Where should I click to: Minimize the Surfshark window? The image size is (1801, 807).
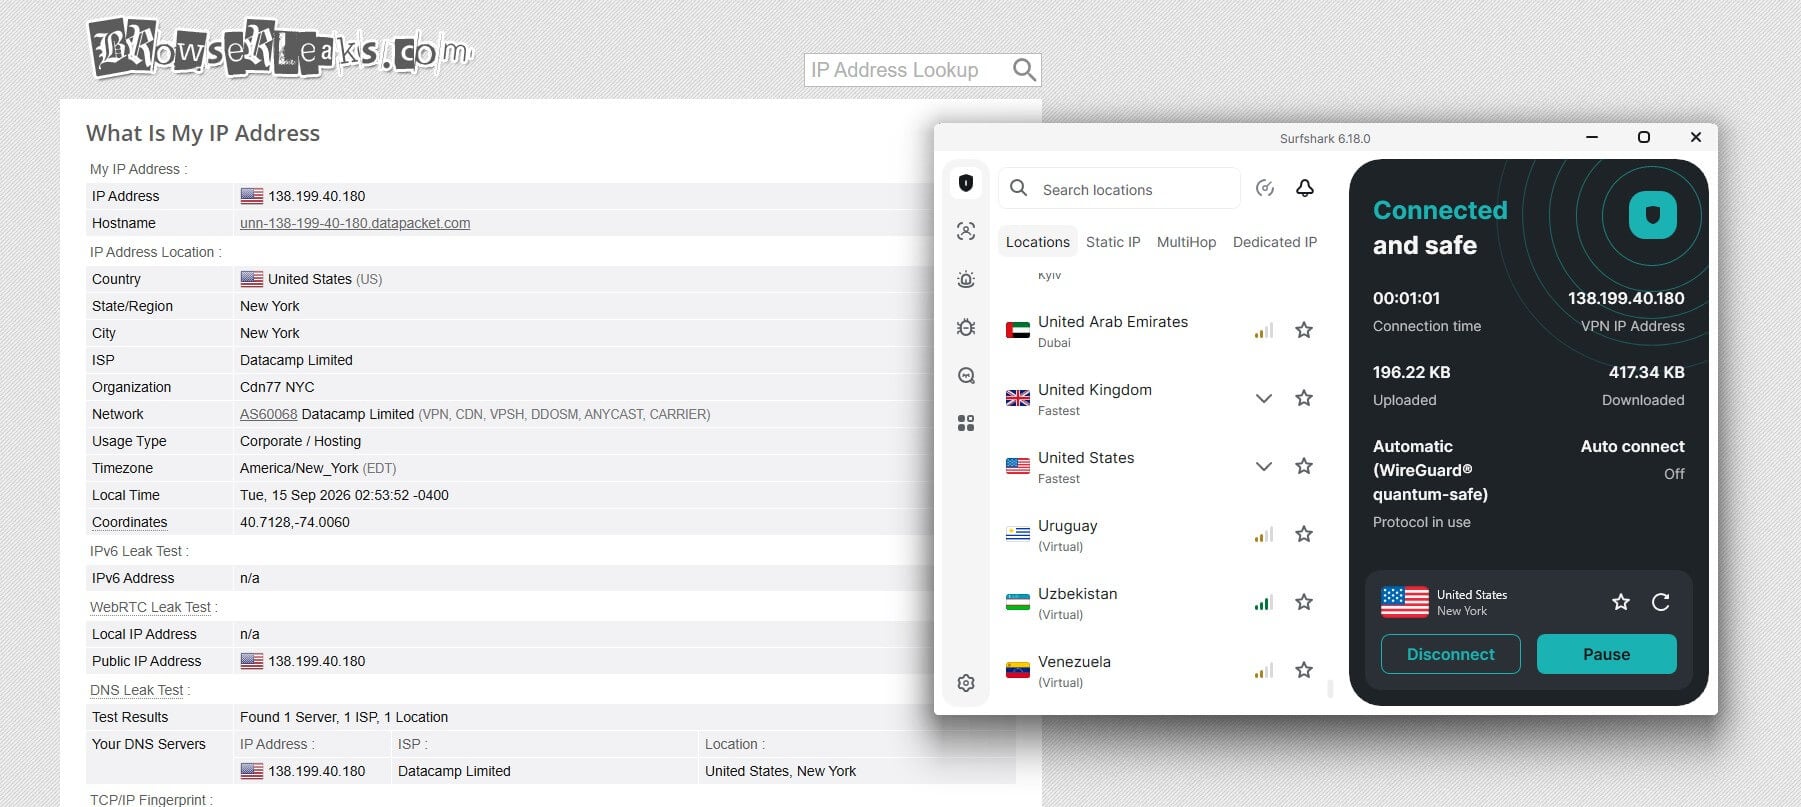[1591, 137]
